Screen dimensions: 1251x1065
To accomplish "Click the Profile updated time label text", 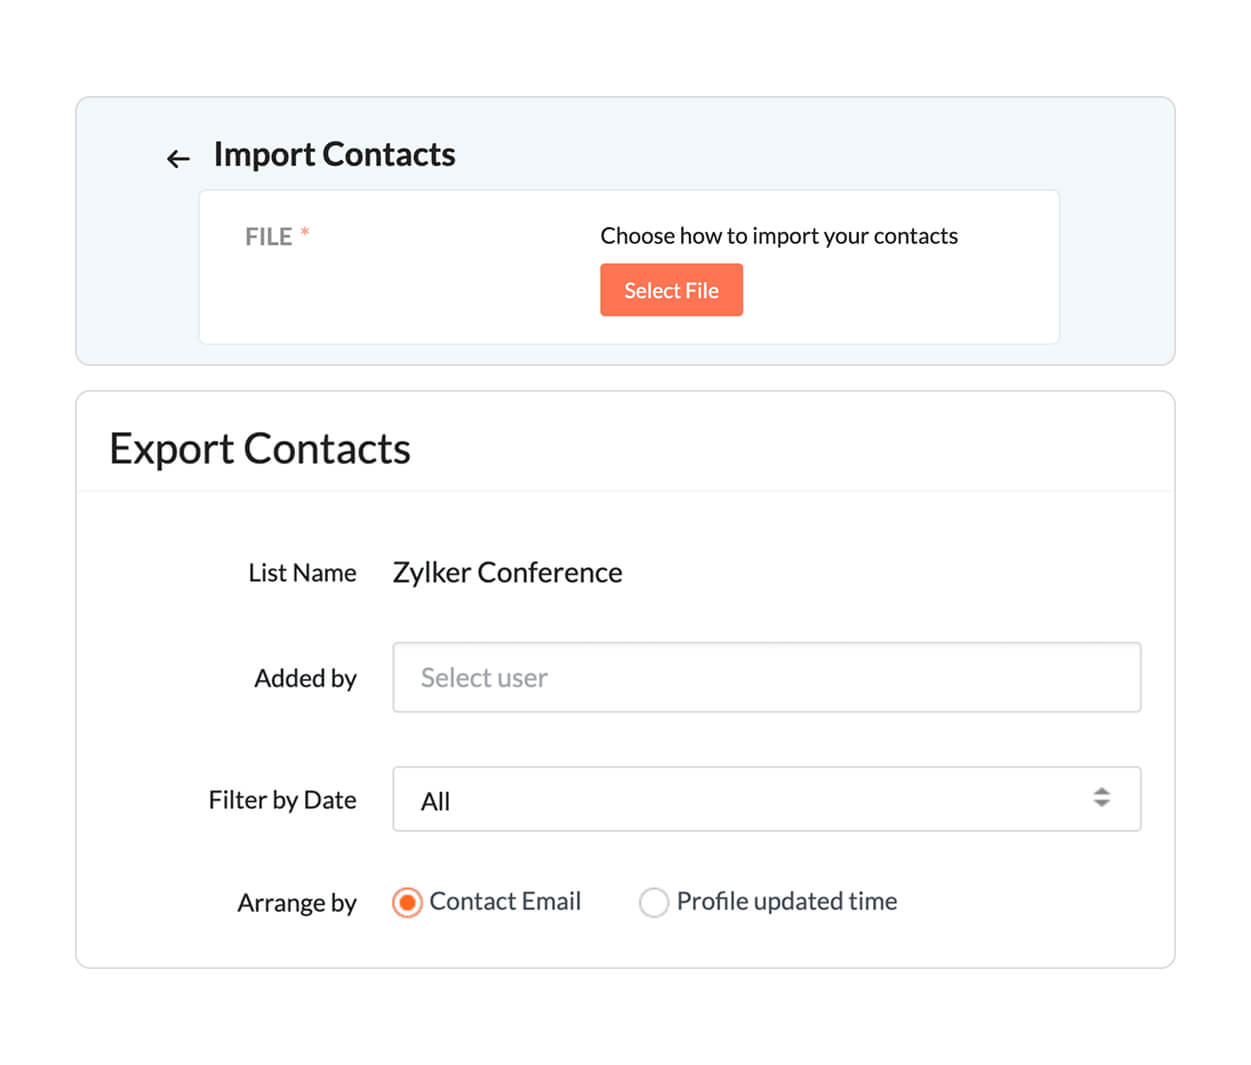I will point(787,901).
